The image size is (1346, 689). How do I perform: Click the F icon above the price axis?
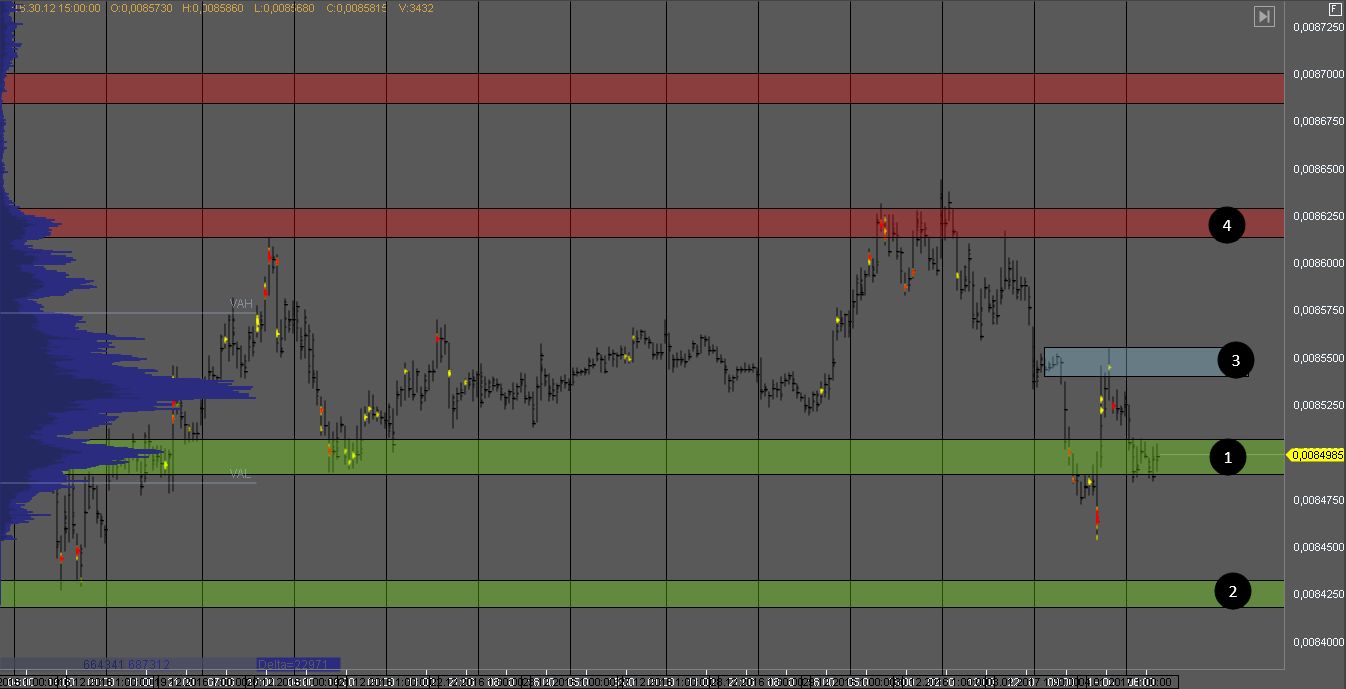tap(1334, 8)
